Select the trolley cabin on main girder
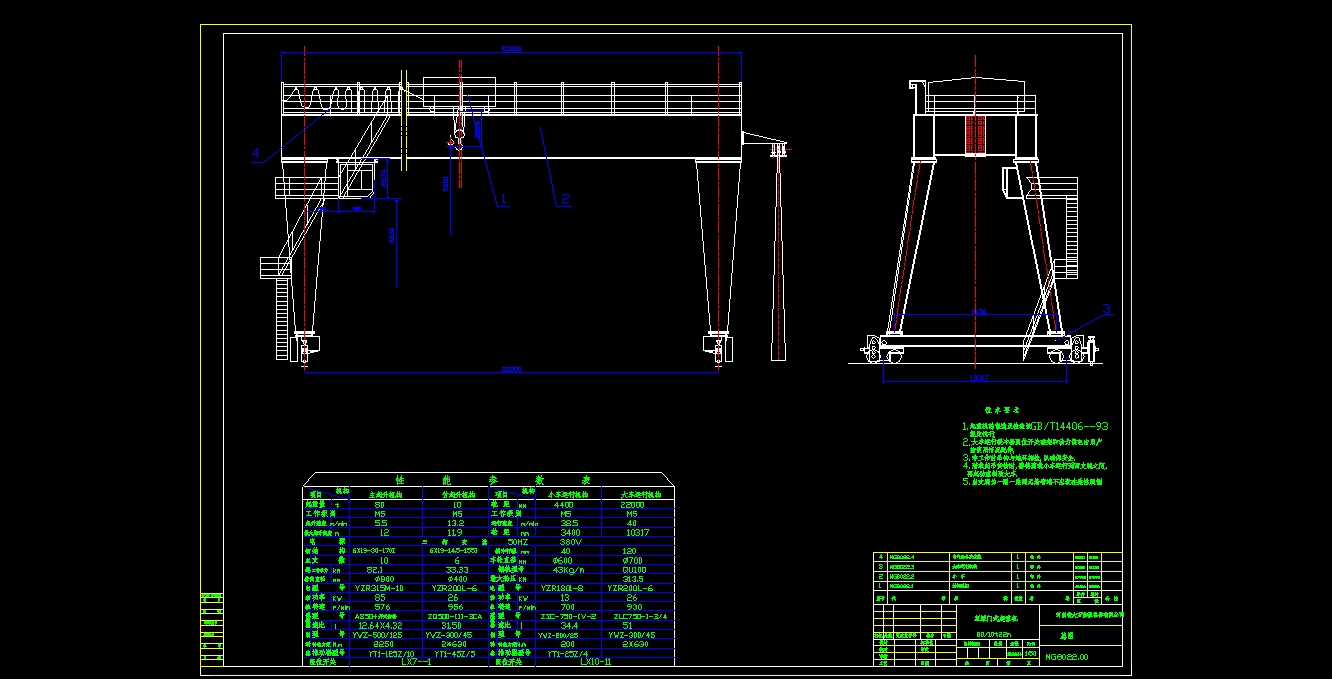This screenshot has width=1332, height=679. [459, 92]
